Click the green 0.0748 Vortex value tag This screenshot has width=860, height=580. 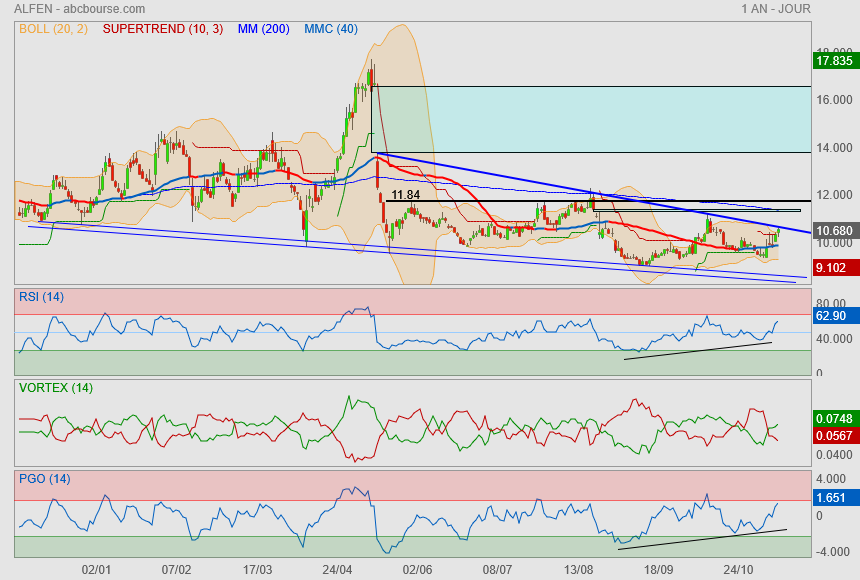(834, 418)
